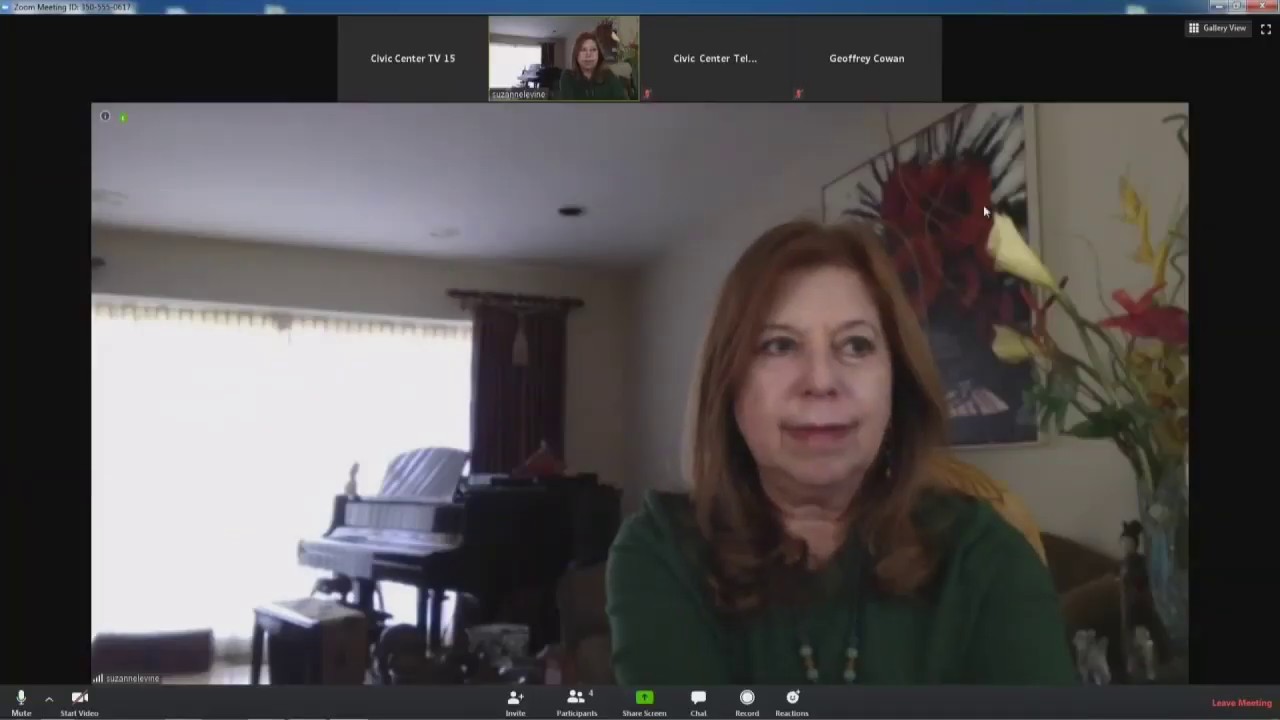Open the Chat panel
1280x720 pixels.
[698, 701]
